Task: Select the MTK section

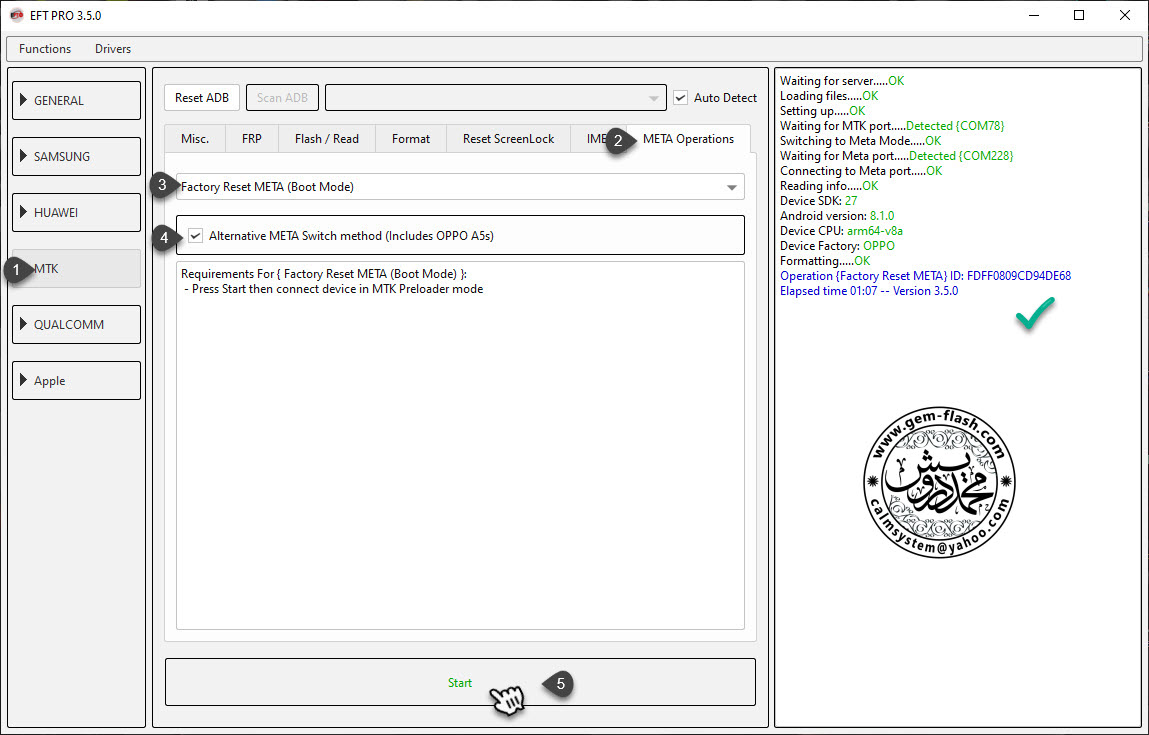Action: pos(76,269)
